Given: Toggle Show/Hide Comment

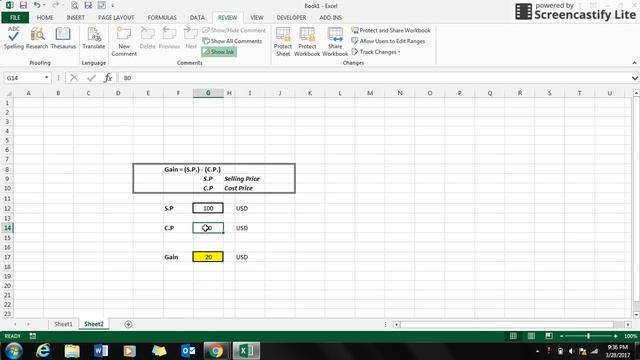Looking at the screenshot, I should click(x=234, y=30).
